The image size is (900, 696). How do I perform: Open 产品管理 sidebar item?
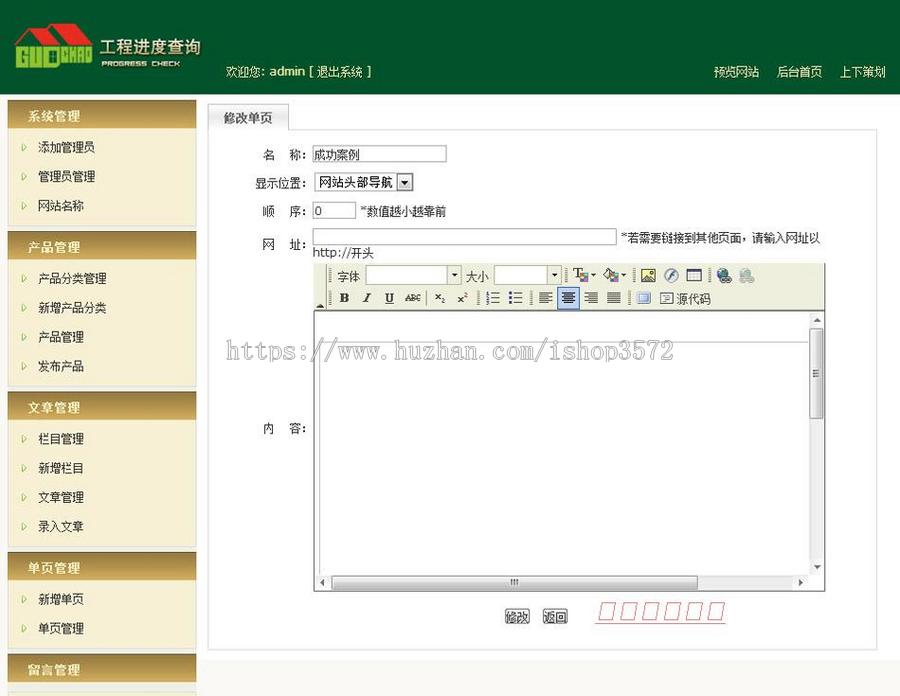tap(61, 337)
